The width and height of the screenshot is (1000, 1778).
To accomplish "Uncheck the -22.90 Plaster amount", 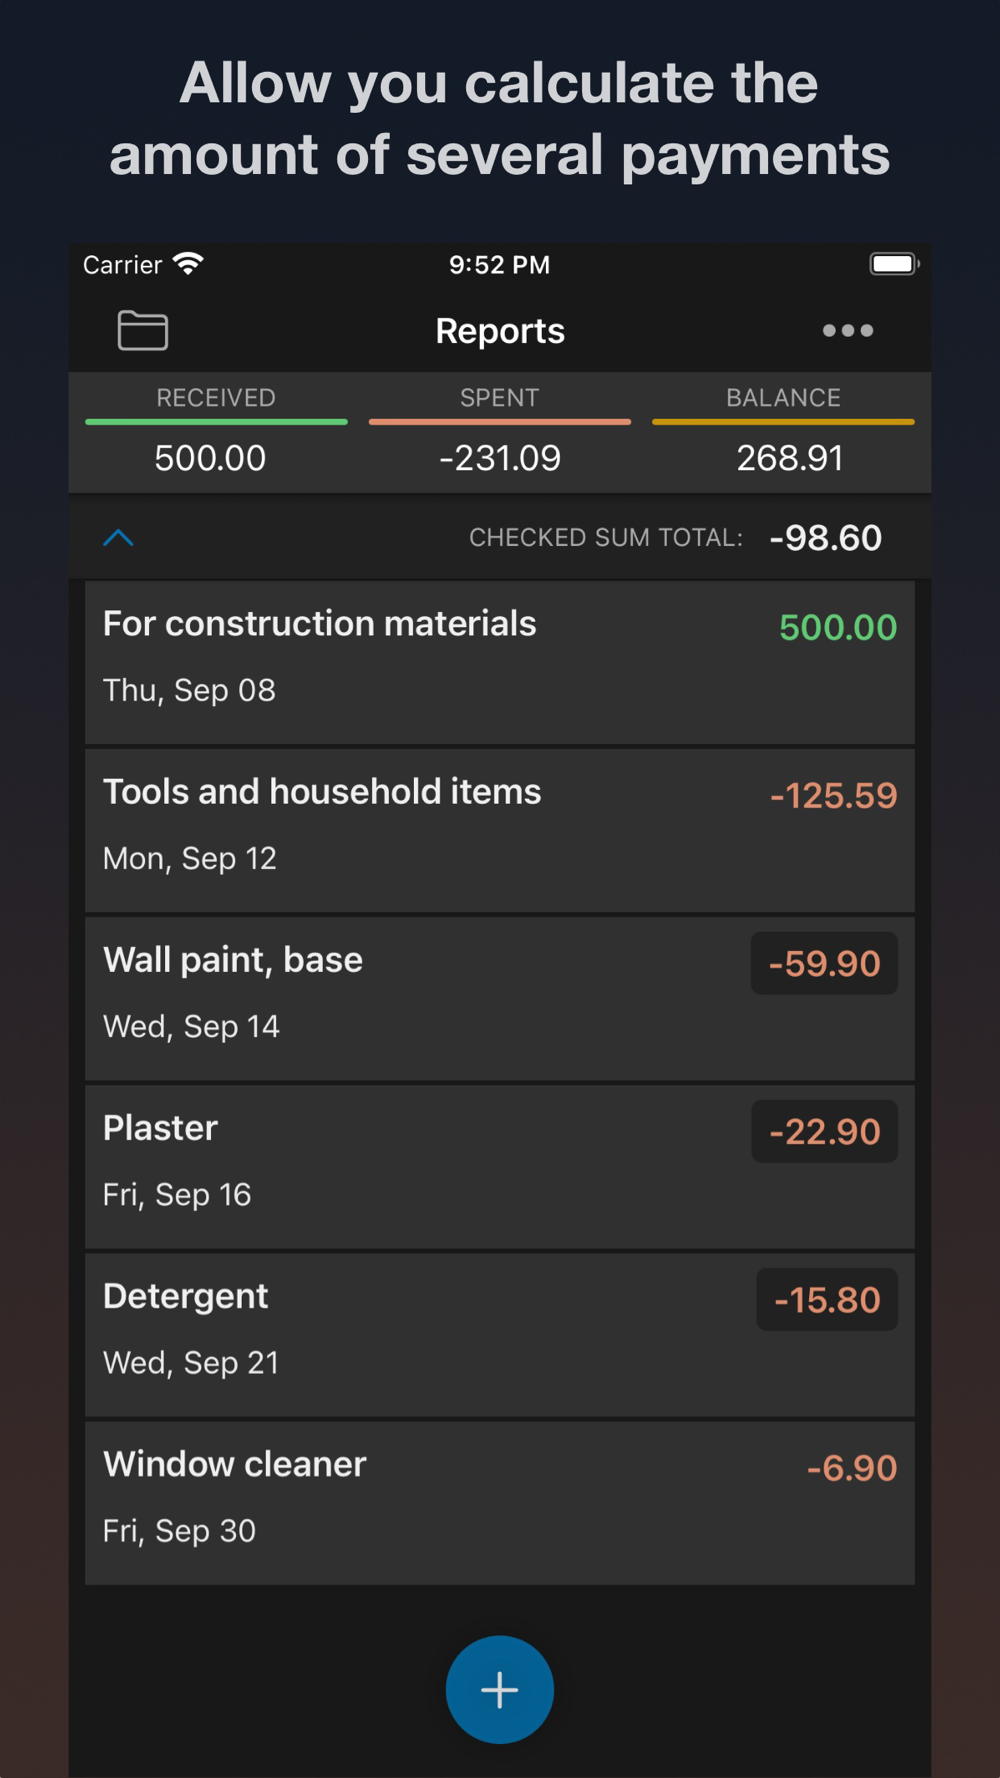I will [x=824, y=1132].
